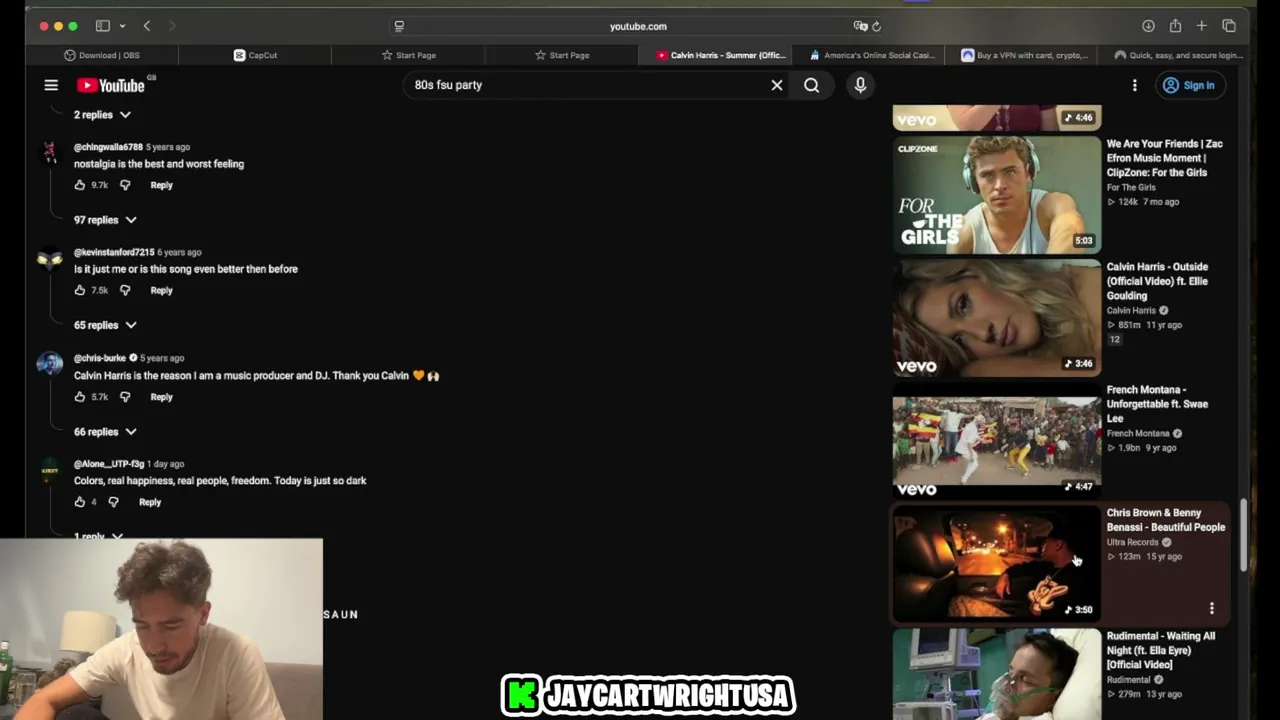Visit the @chris-burke username link

click(x=100, y=358)
